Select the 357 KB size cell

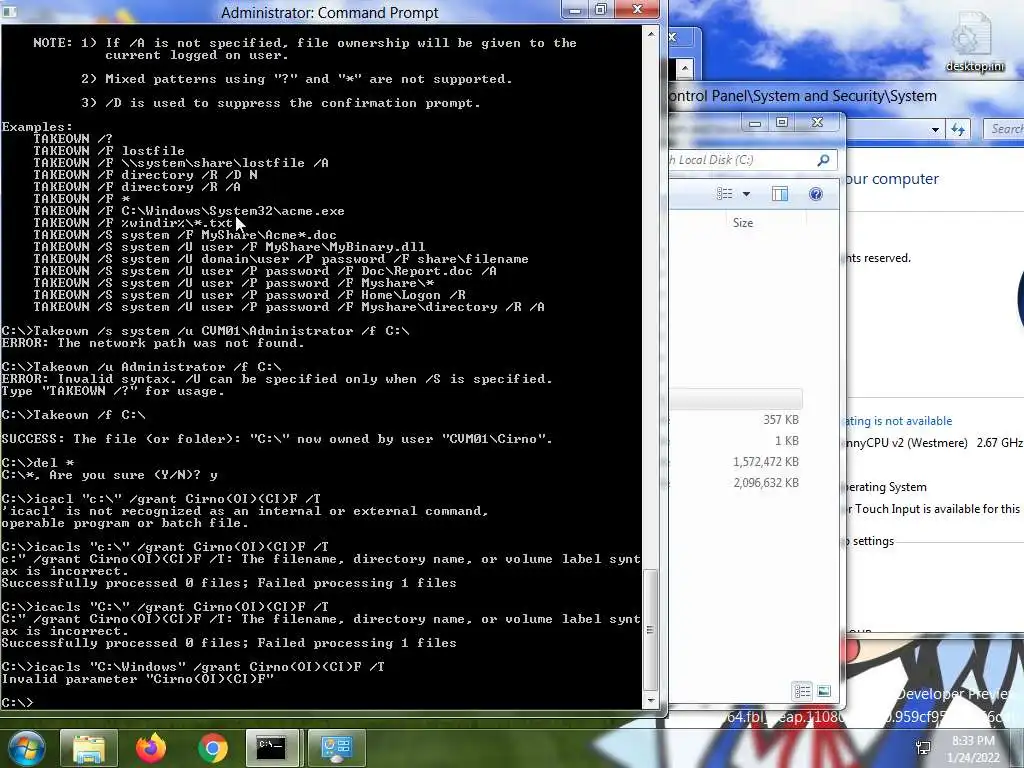point(780,420)
